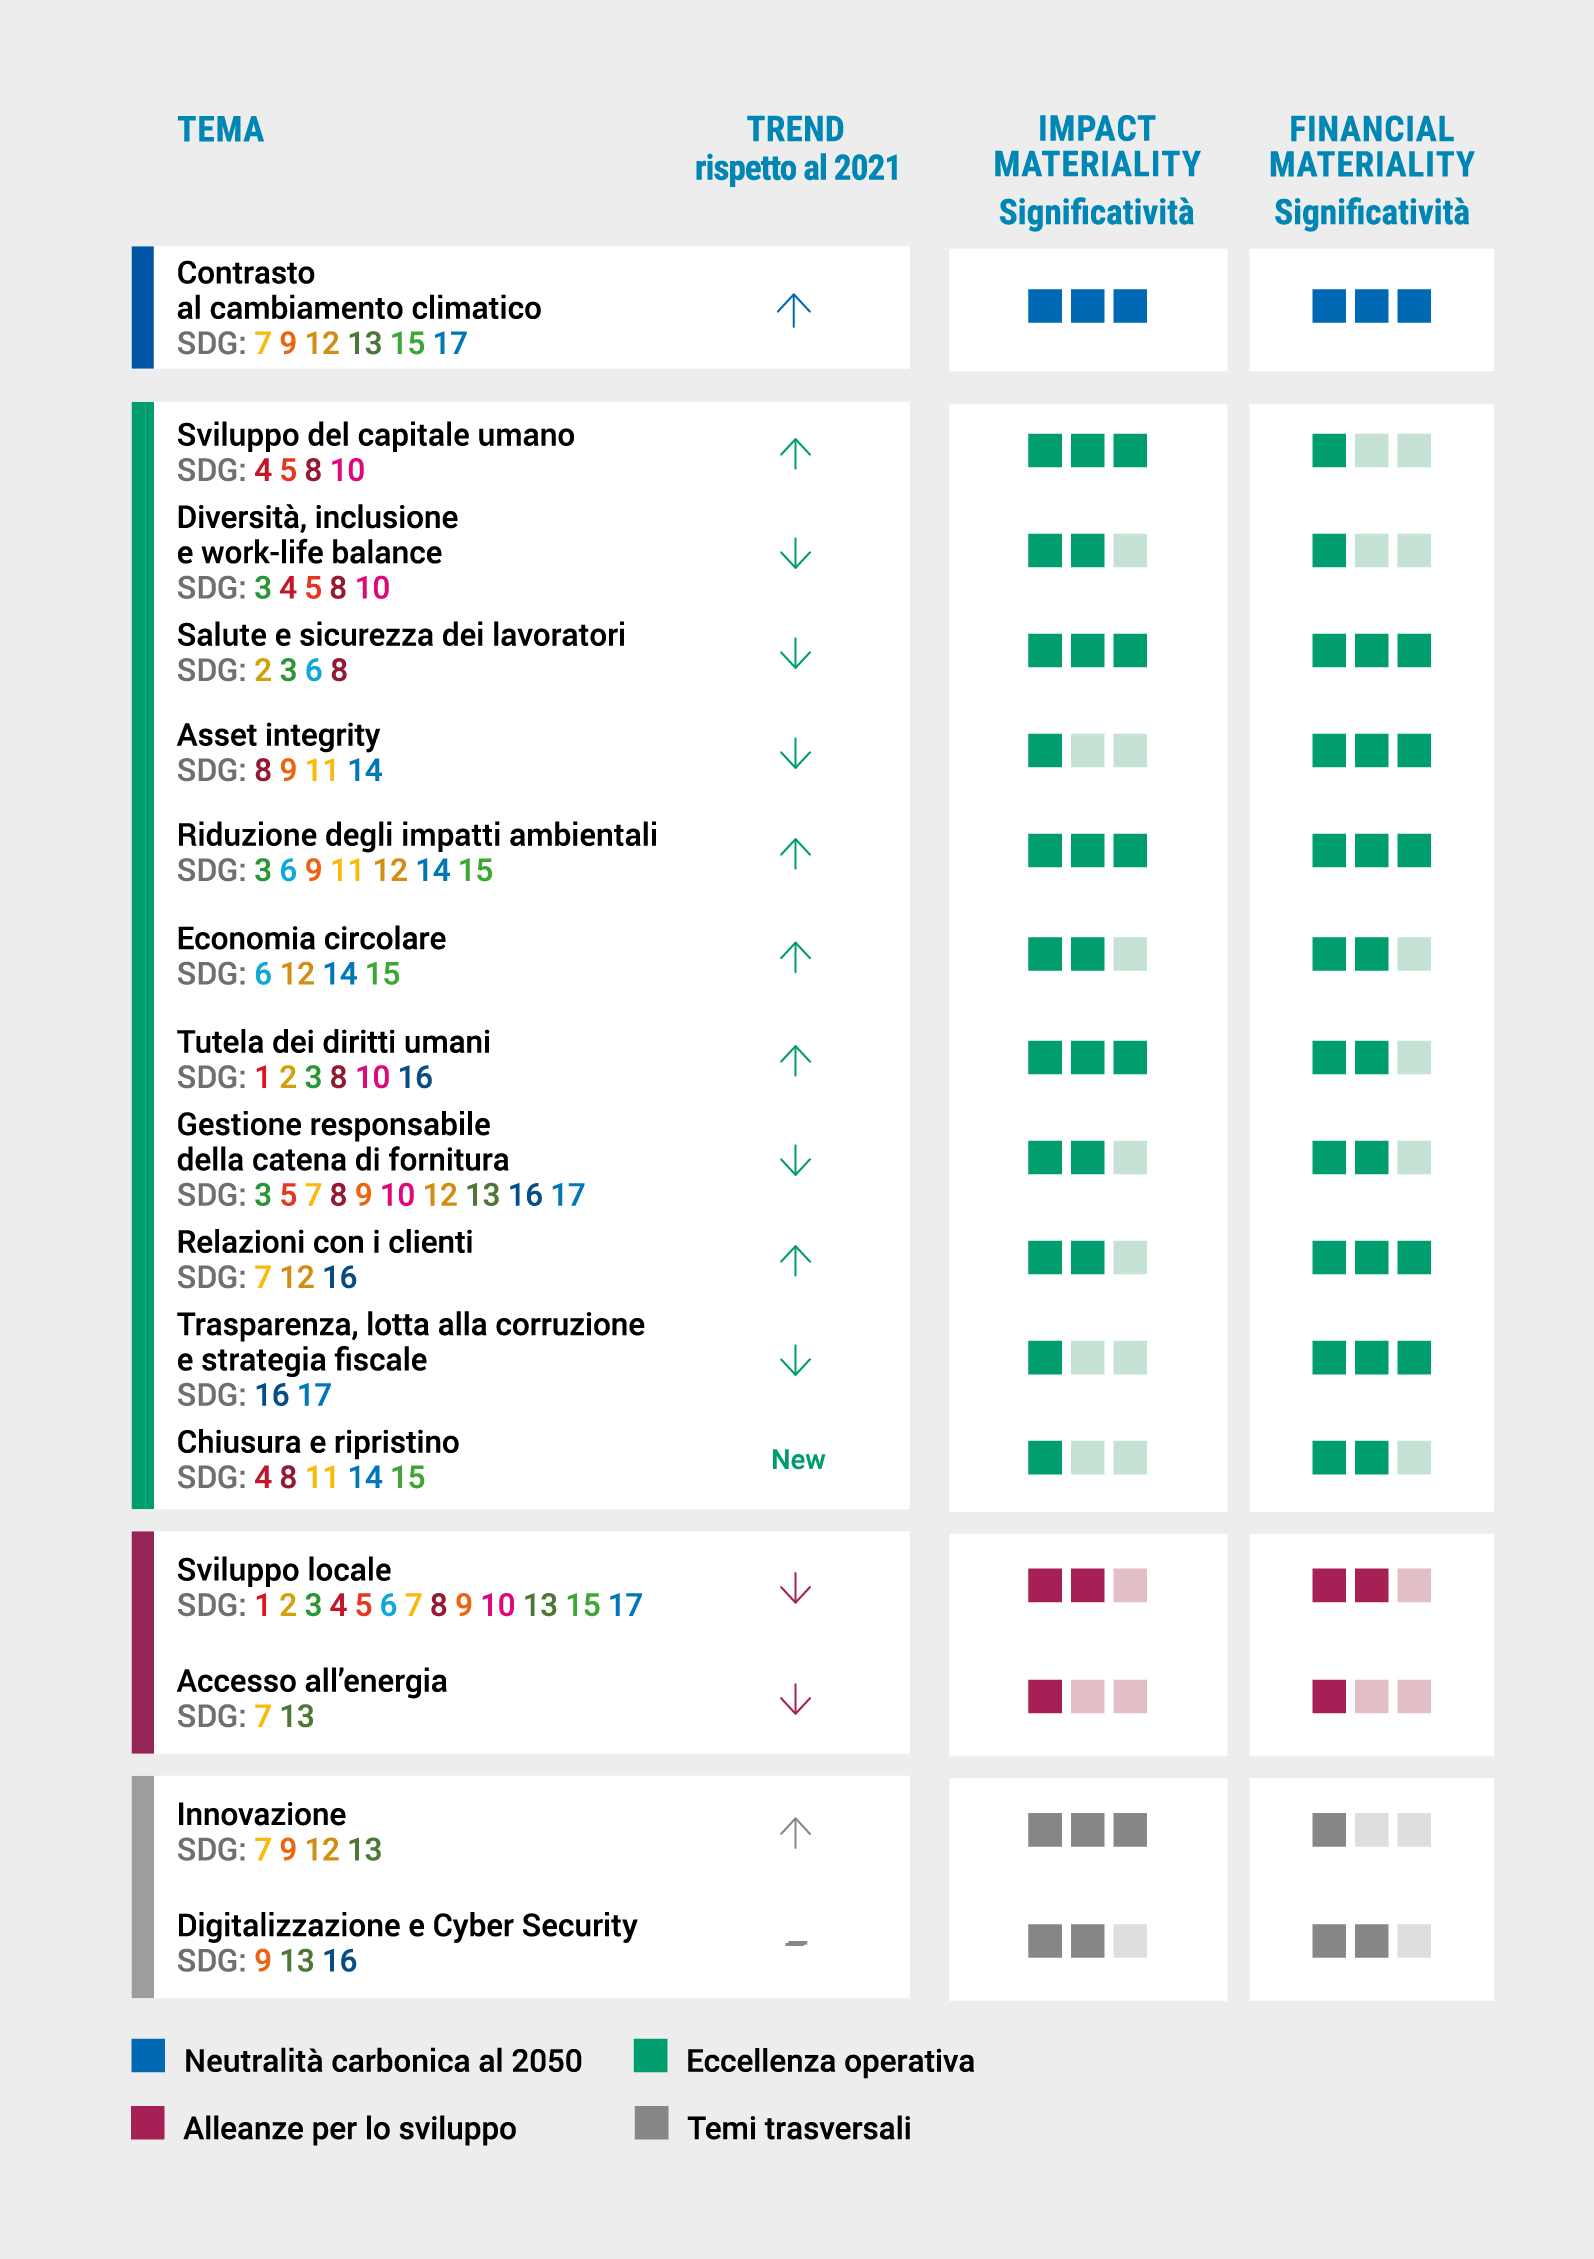The width and height of the screenshot is (1594, 2259).
Task: Click the "New" trend label for Chiusura e ripristino
Action: click(x=798, y=1460)
